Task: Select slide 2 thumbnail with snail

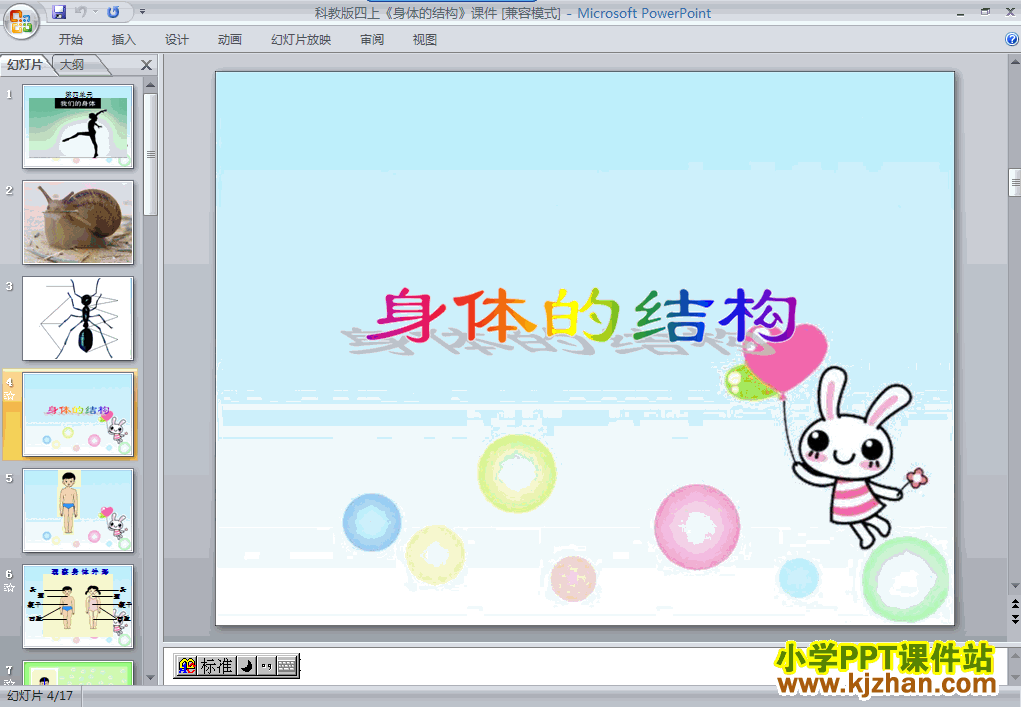Action: 78,222
